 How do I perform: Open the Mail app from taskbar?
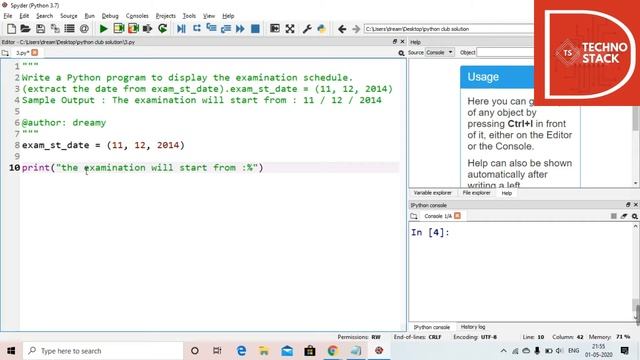[x=287, y=351]
